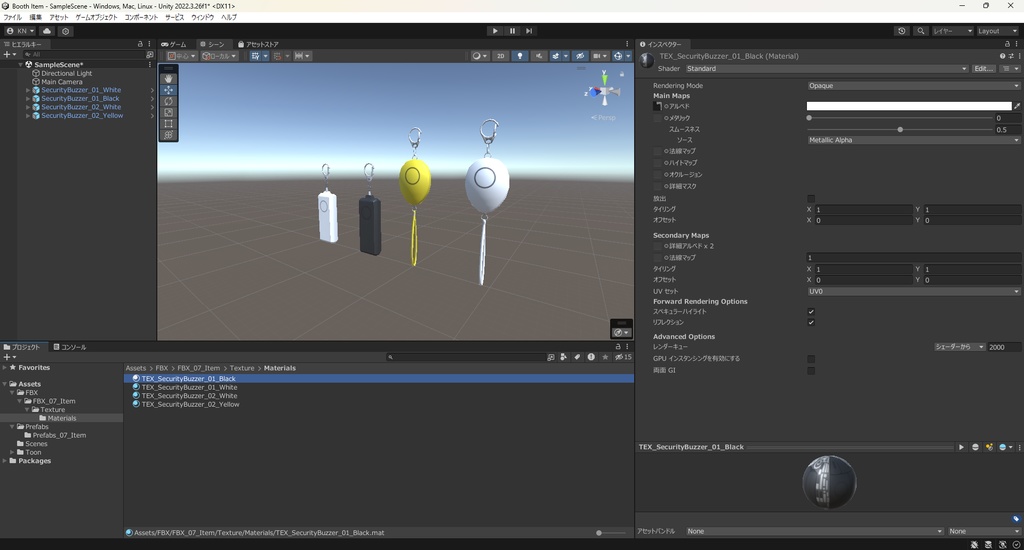The height and width of the screenshot is (550, 1024).
Task: Uncheck the specular highlights checkbox
Action: coord(811,312)
